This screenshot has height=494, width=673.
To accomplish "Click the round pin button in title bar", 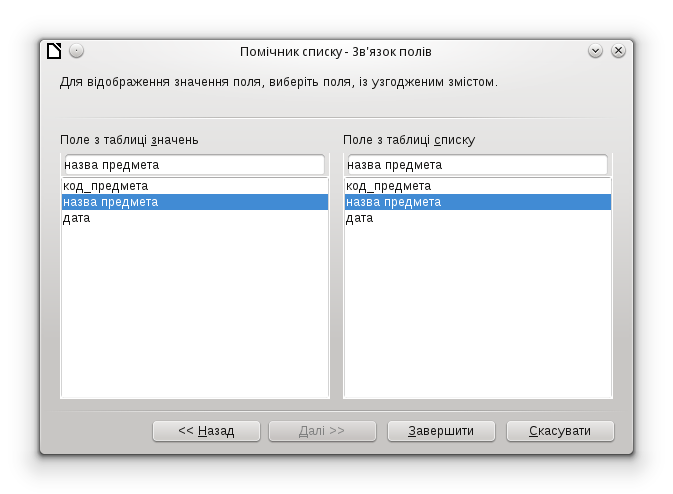I will tap(77, 50).
